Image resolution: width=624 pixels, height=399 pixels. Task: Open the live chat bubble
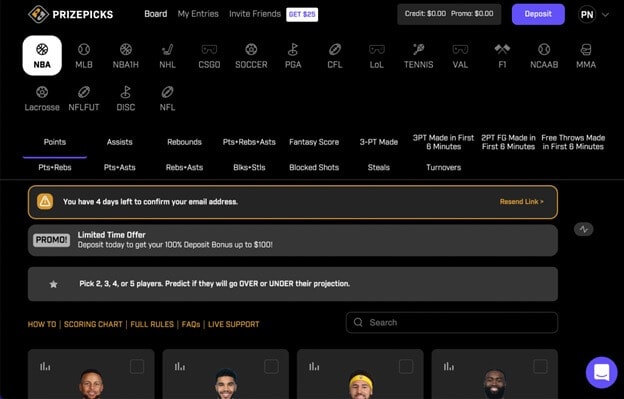point(601,372)
